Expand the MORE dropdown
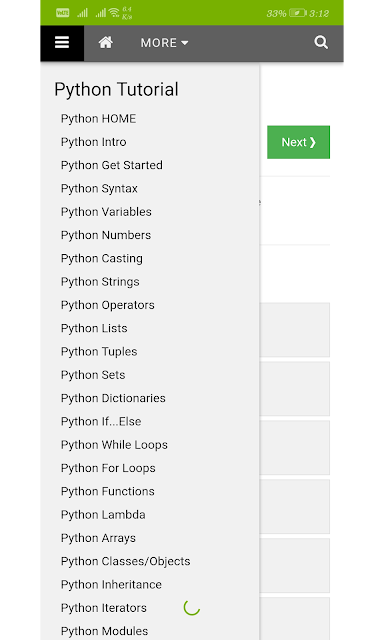The image size is (384, 640). 164,43
